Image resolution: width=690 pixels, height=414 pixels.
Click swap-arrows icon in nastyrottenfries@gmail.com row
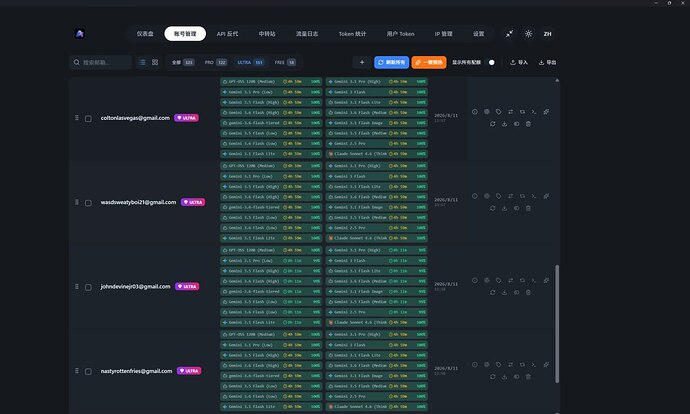pos(510,365)
